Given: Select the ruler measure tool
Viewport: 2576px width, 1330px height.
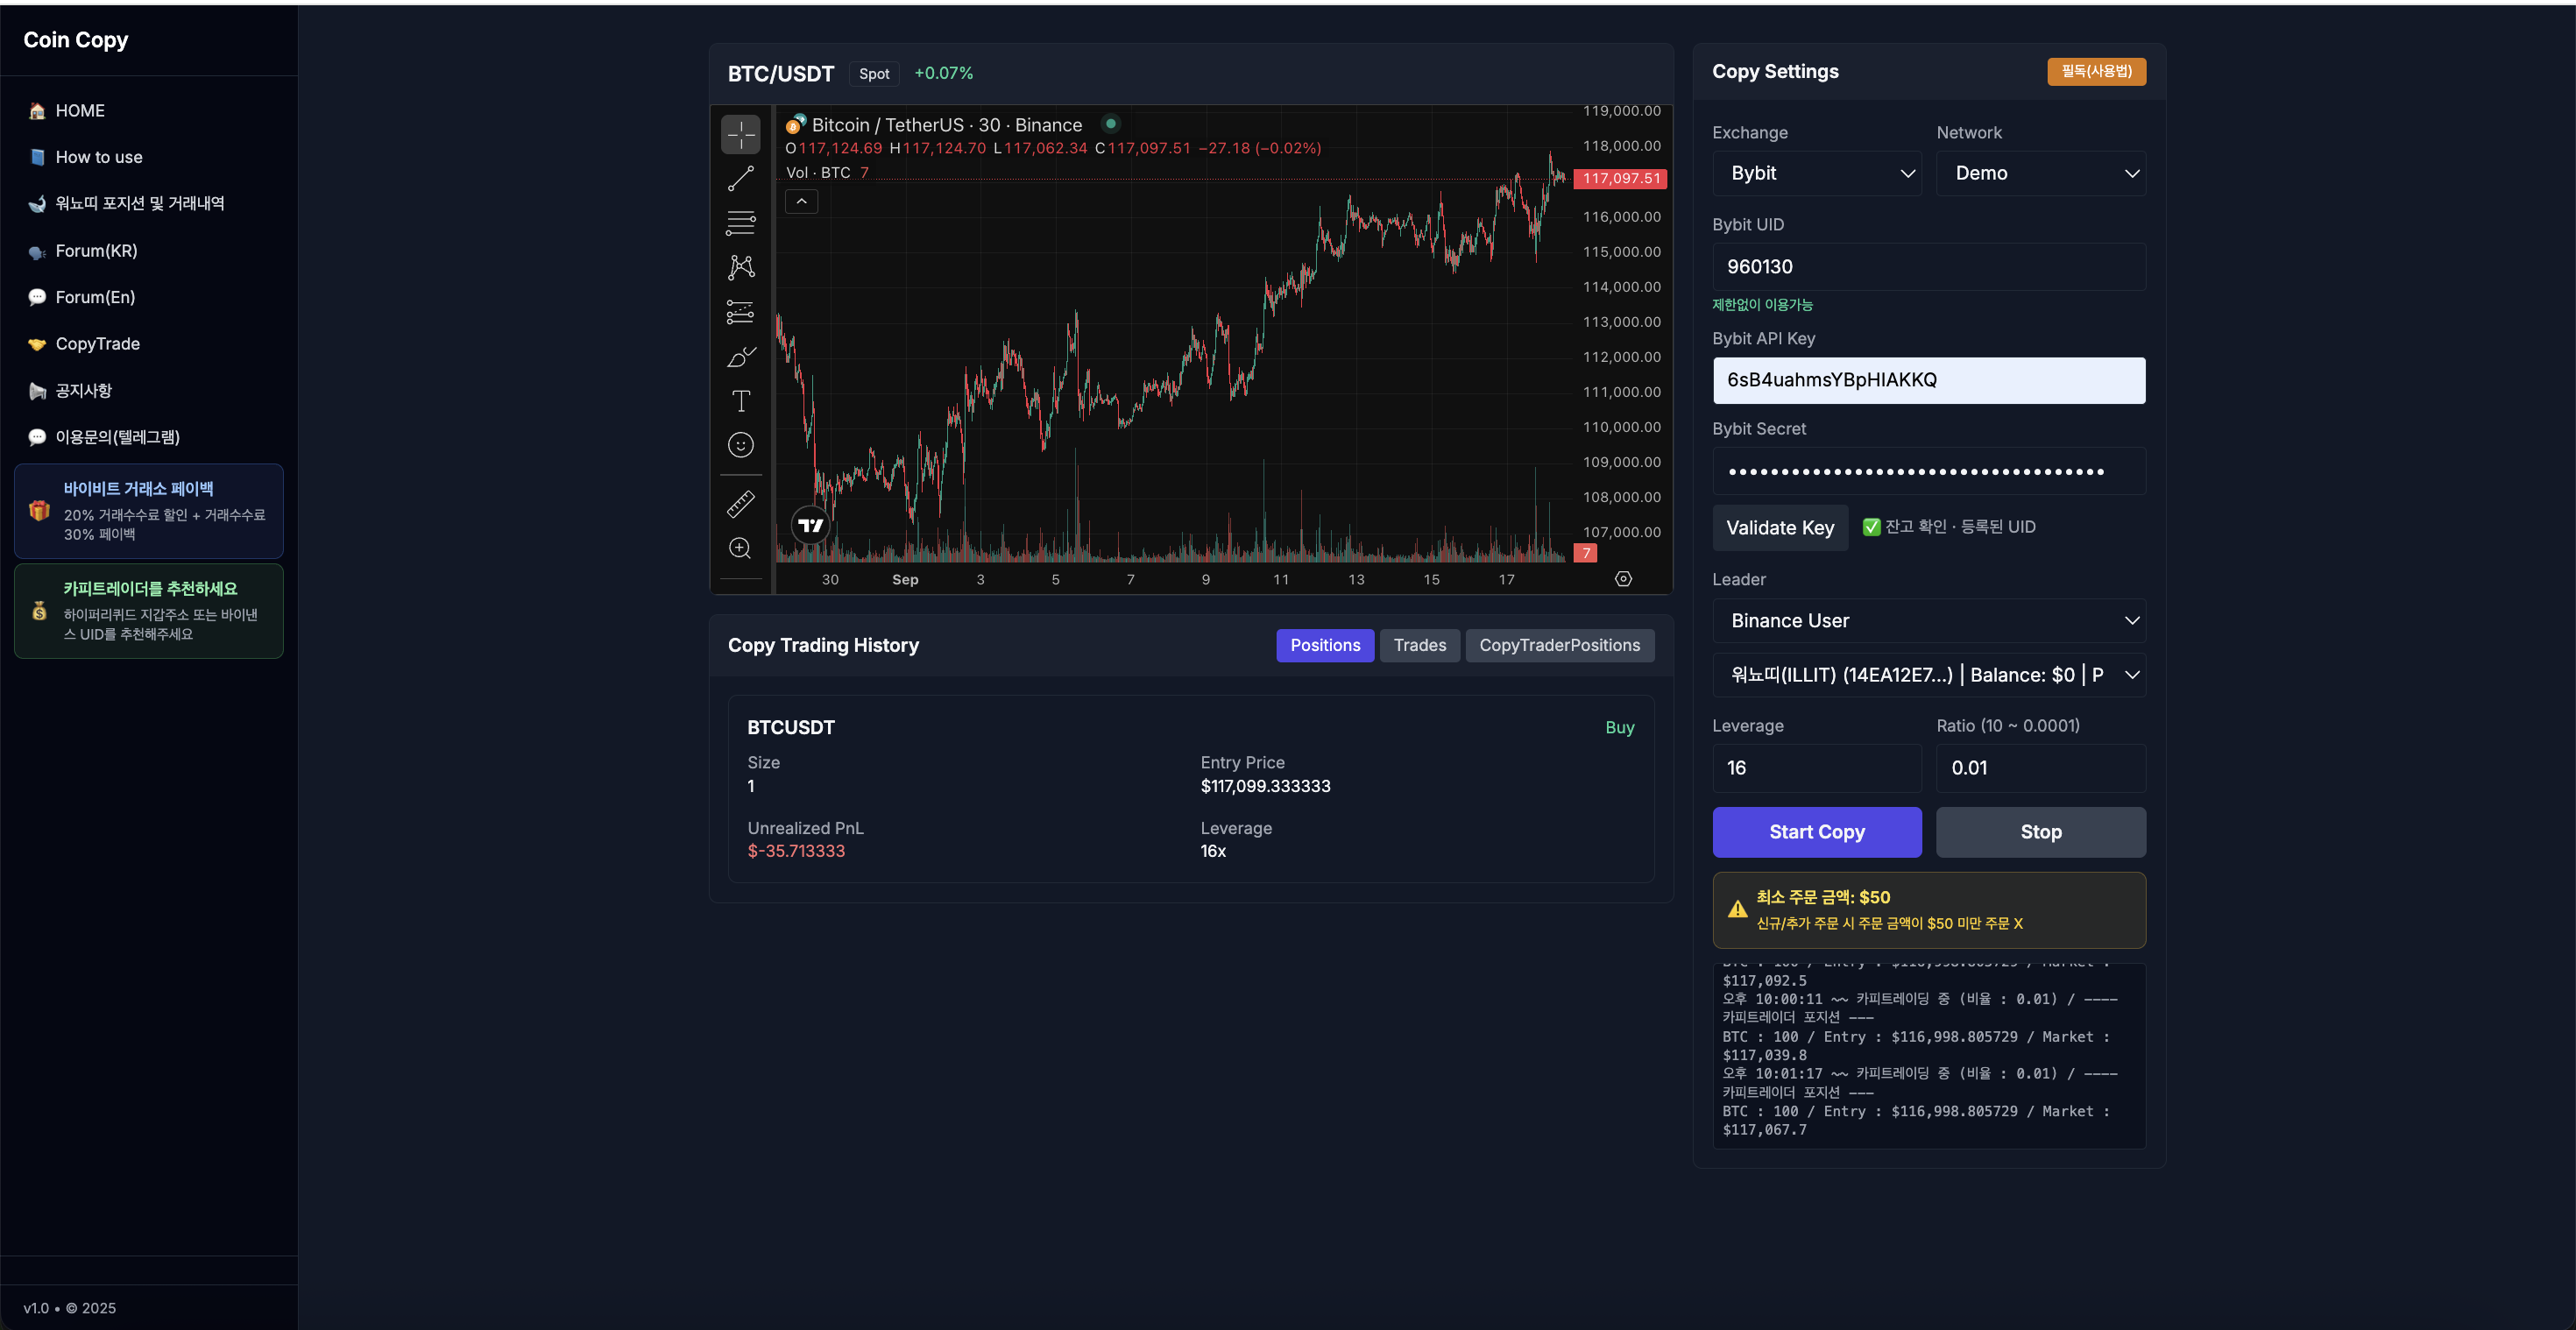Looking at the screenshot, I should (740, 504).
